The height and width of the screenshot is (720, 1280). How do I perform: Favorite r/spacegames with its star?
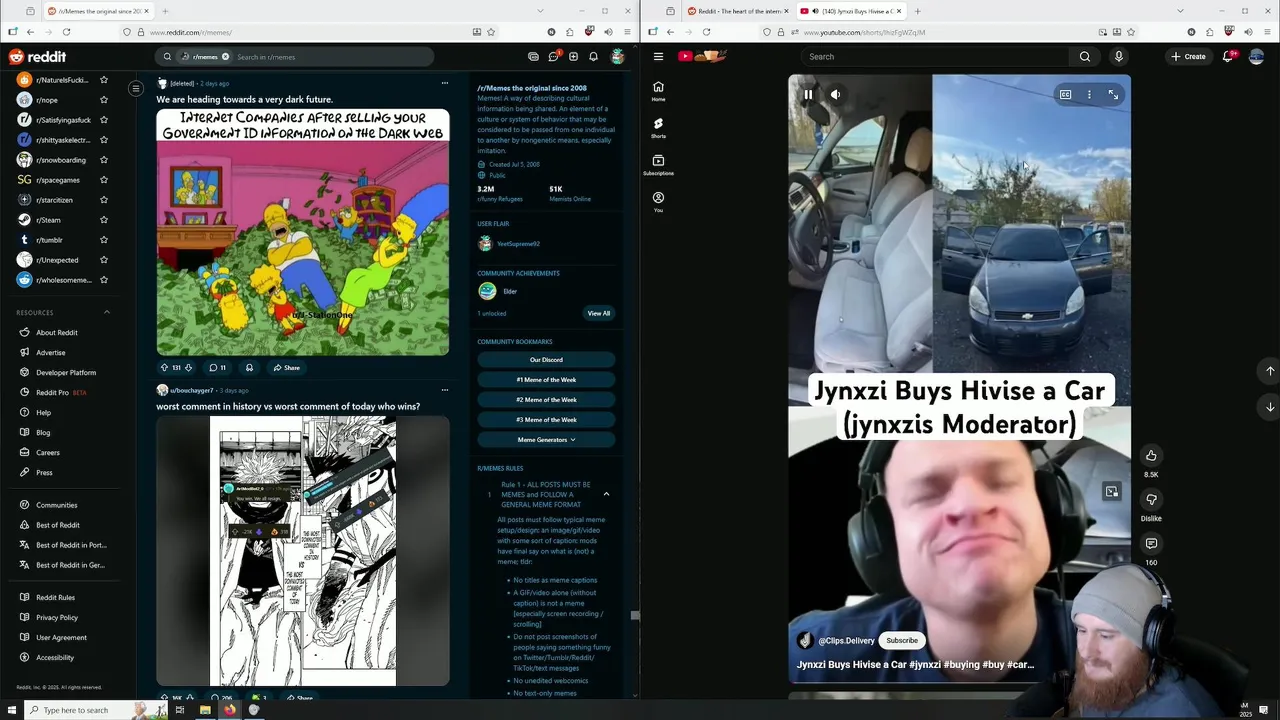point(103,180)
